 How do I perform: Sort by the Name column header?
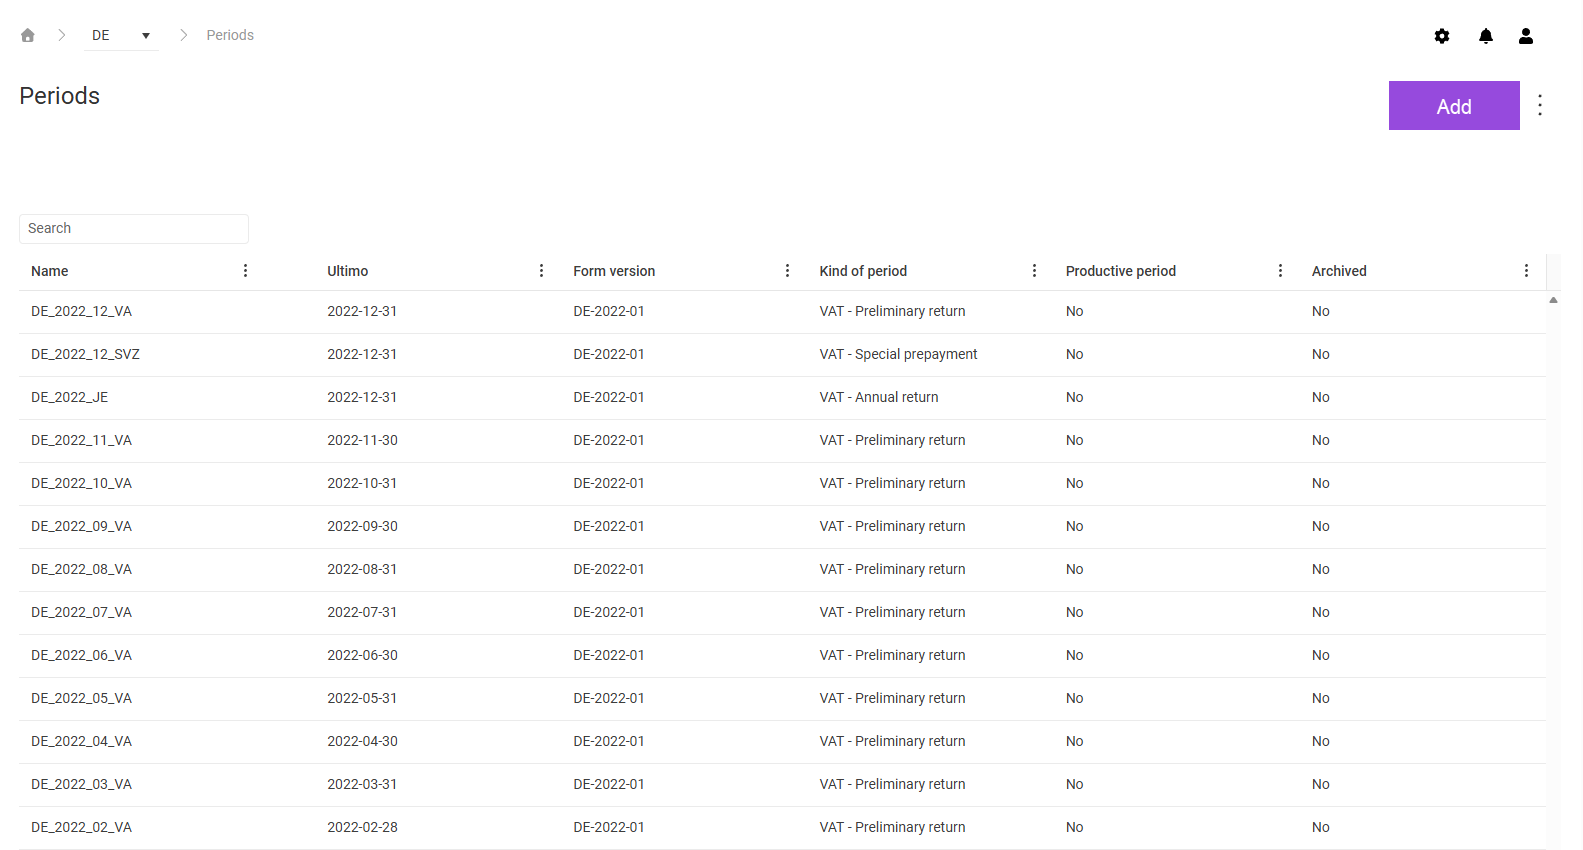click(x=50, y=271)
